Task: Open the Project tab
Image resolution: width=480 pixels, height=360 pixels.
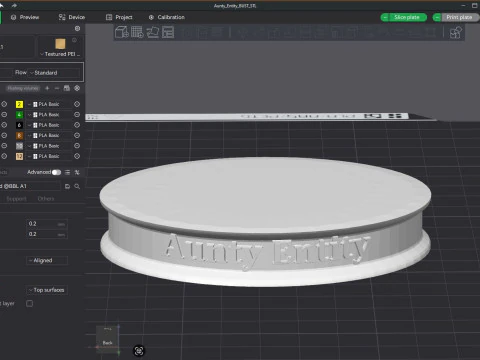Action: [x=119, y=17]
